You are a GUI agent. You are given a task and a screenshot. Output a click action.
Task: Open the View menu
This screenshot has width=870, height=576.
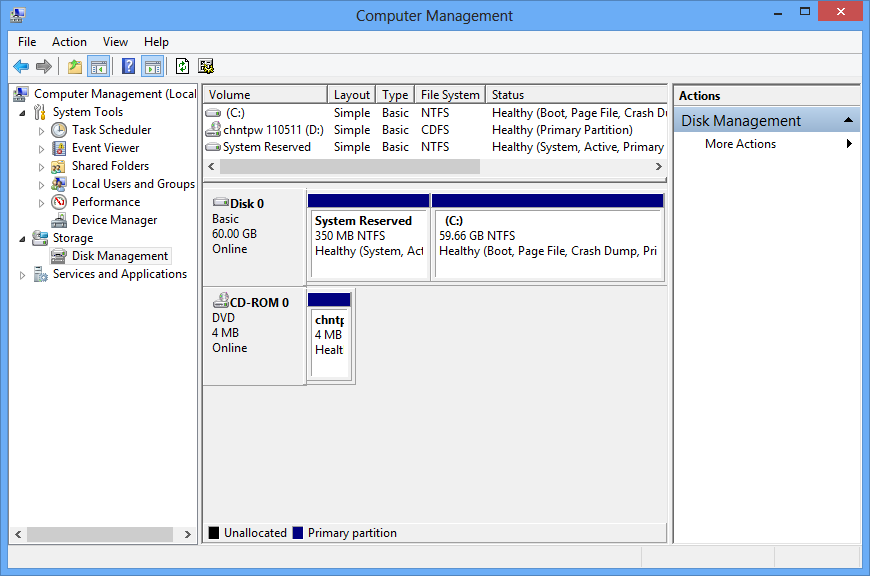pyautogui.click(x=115, y=42)
